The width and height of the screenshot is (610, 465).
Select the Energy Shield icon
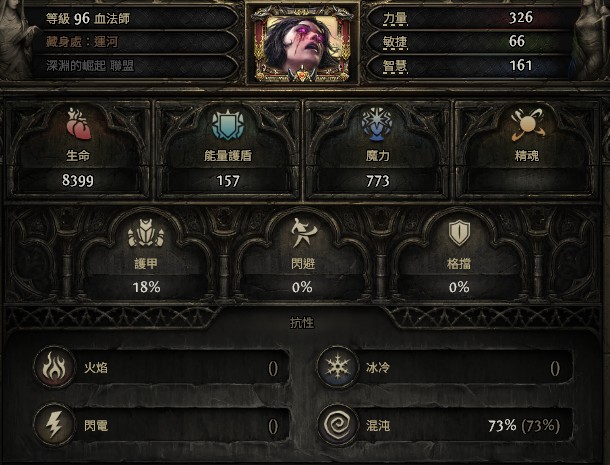228,124
